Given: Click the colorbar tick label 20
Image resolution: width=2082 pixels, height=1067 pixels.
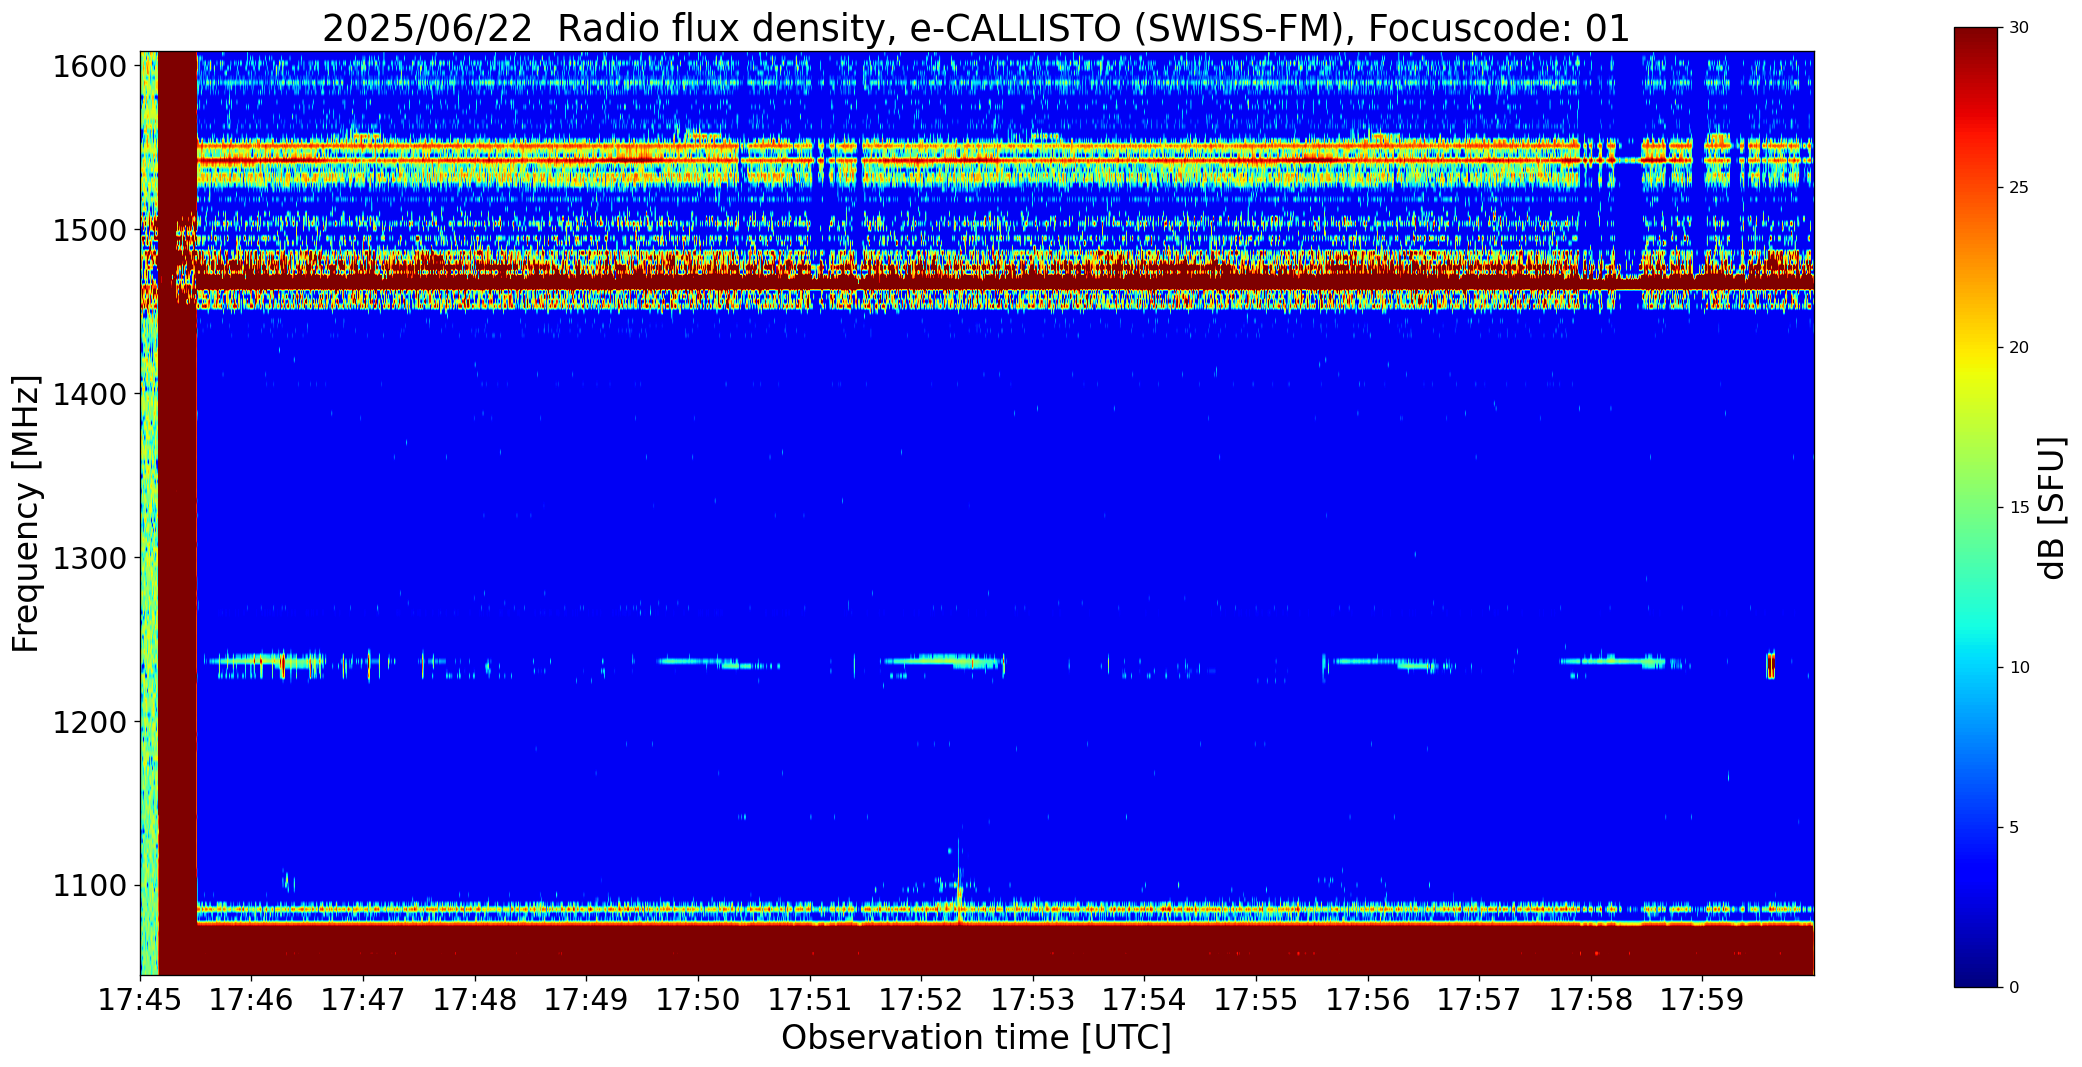Looking at the screenshot, I should (2019, 348).
